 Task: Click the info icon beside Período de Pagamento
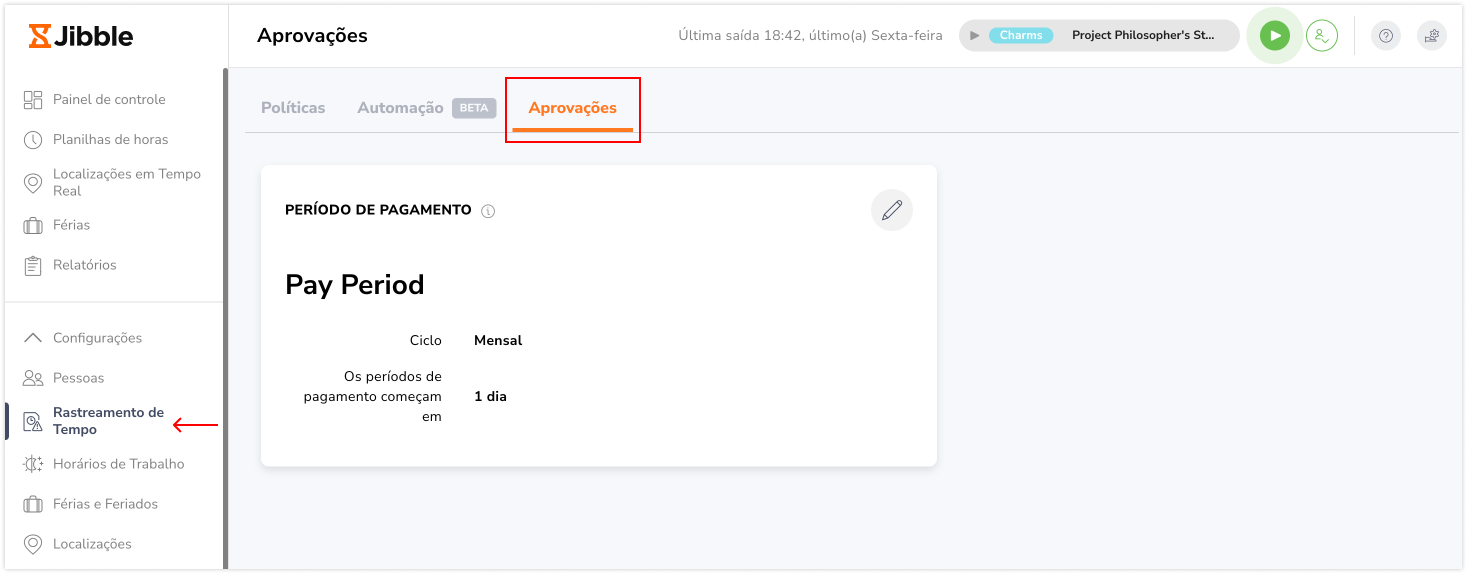tap(488, 211)
